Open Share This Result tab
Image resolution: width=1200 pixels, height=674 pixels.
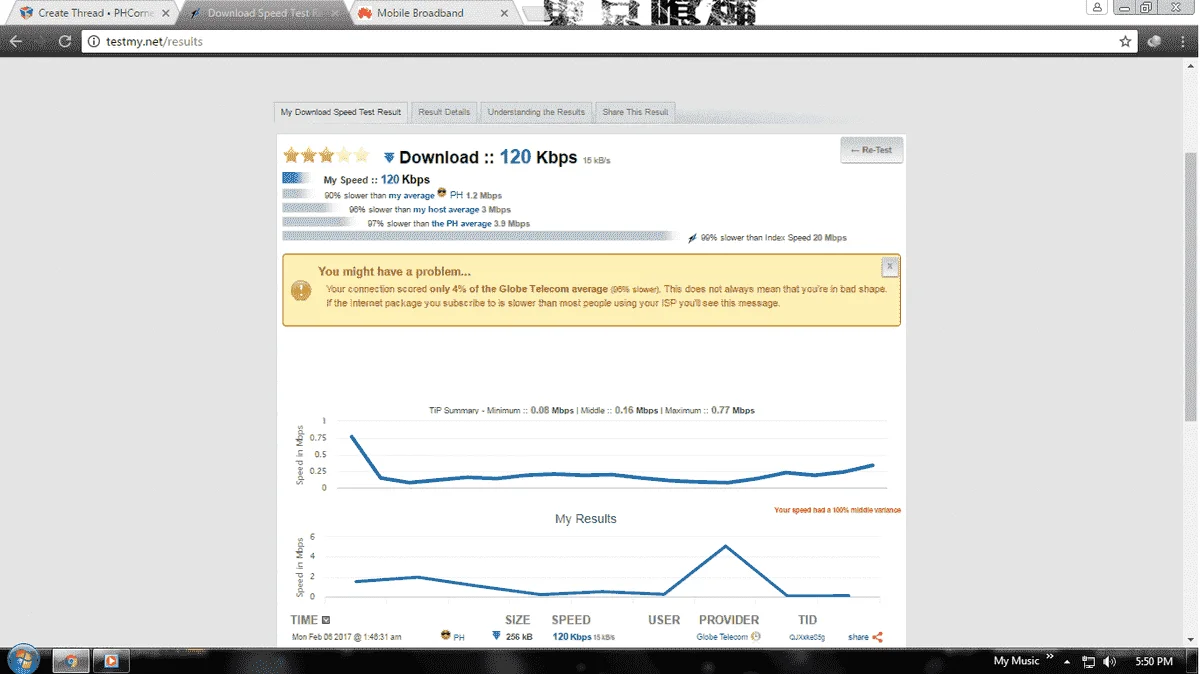(x=635, y=112)
